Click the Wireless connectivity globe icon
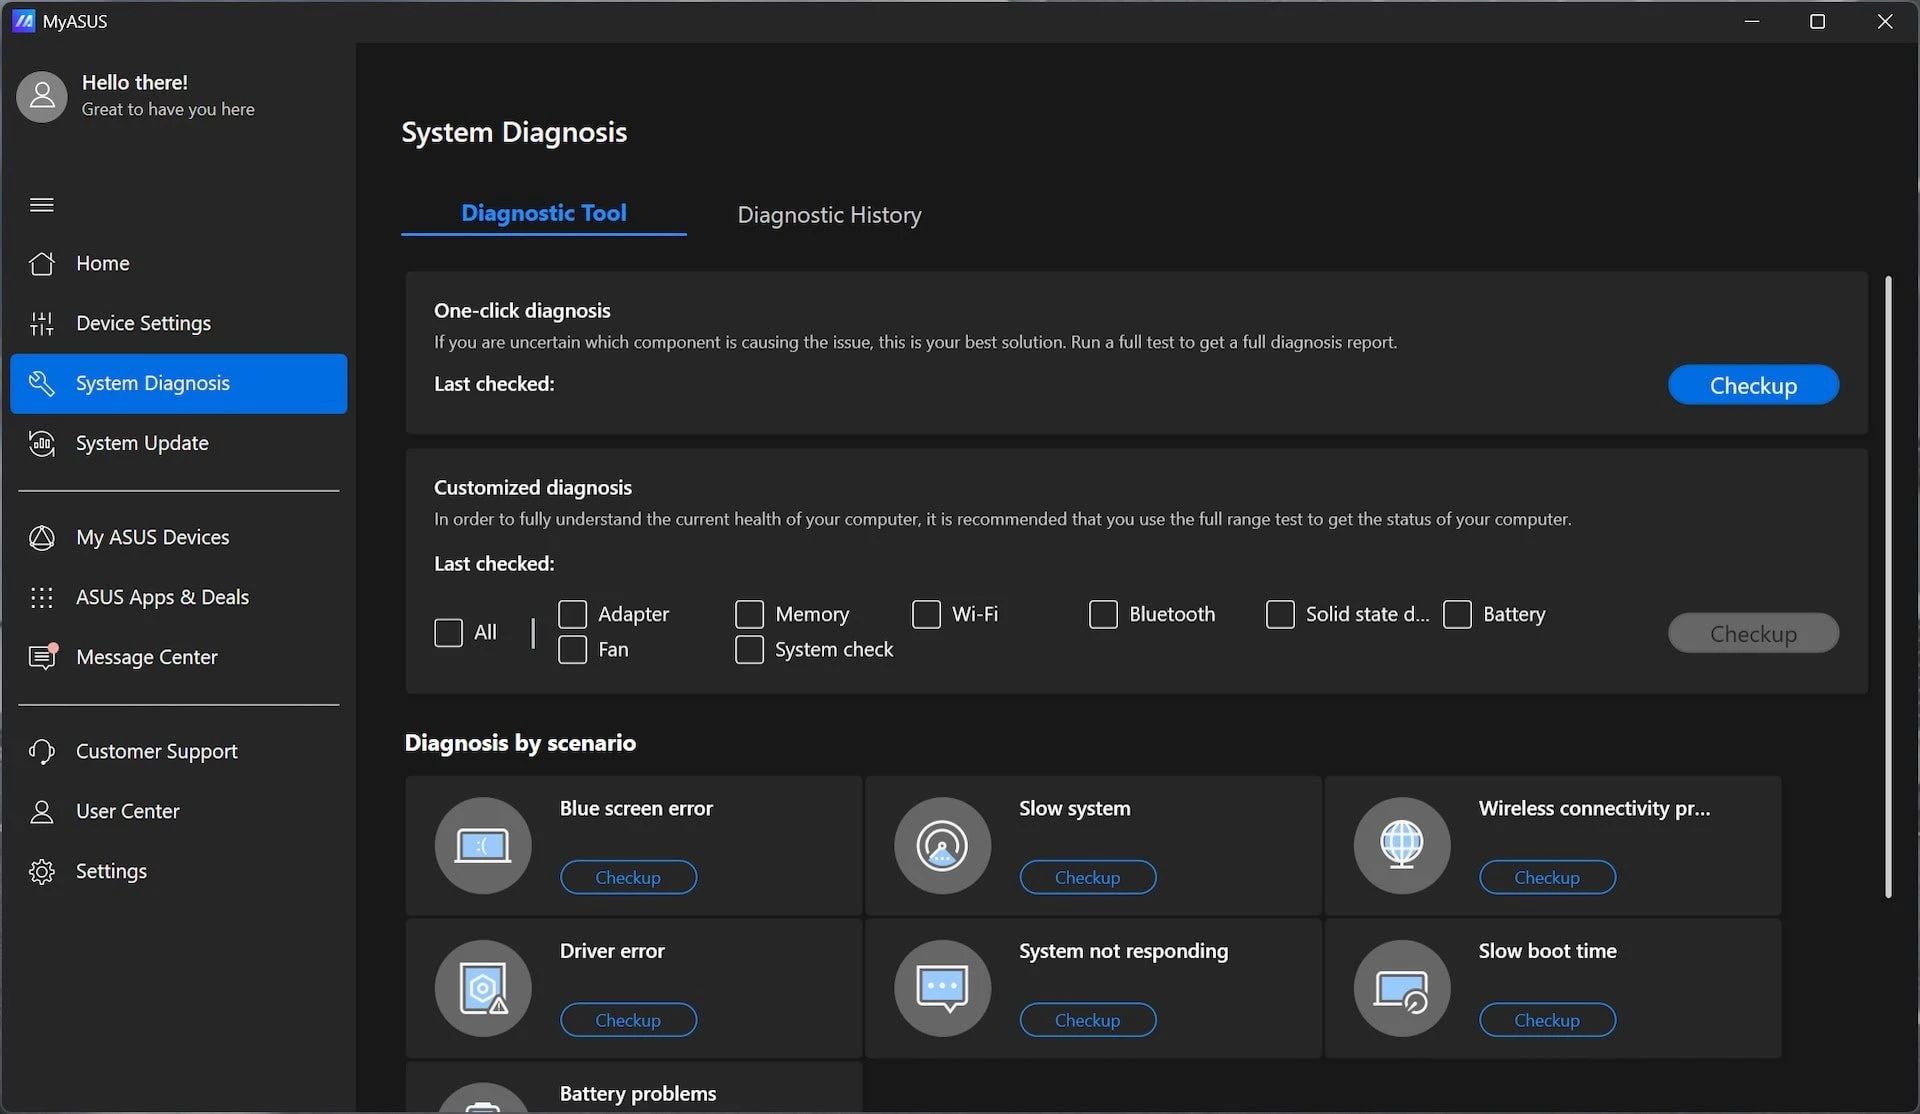This screenshot has width=1920, height=1114. [x=1402, y=845]
